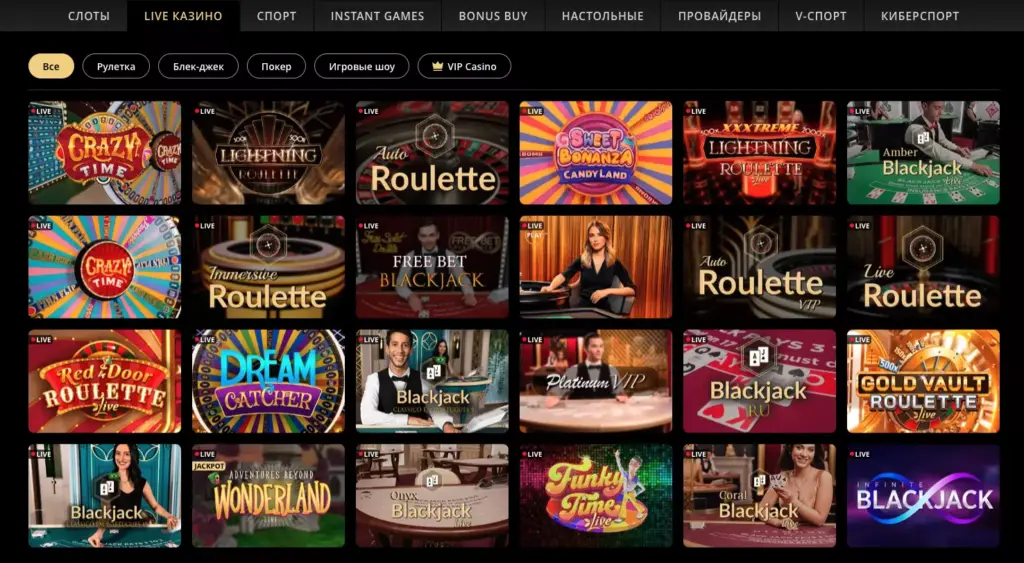Filter games by Блек-джек
This screenshot has height=563, width=1024.
click(x=199, y=66)
